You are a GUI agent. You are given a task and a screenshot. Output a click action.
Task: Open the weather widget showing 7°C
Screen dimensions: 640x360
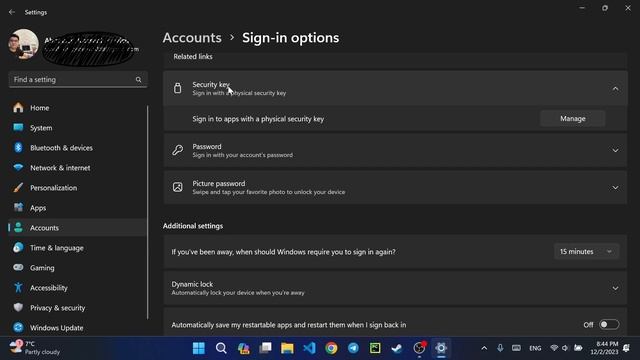[x=35, y=348]
